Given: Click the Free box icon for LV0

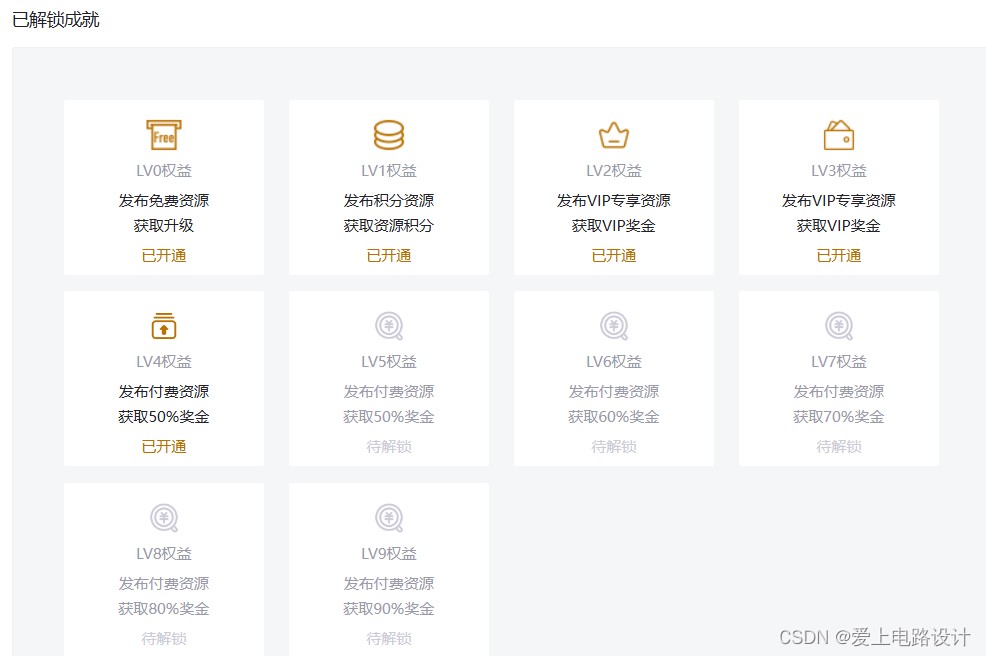Looking at the screenshot, I should 163,135.
